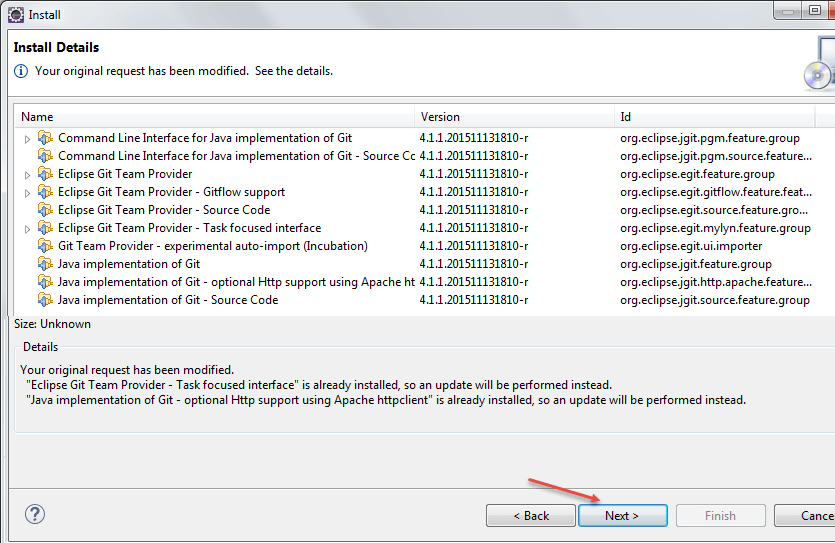Screen dimensions: 835x543
Task: Click feature icon beside Eclipse Git Team Provider
Action: [x=45, y=174]
